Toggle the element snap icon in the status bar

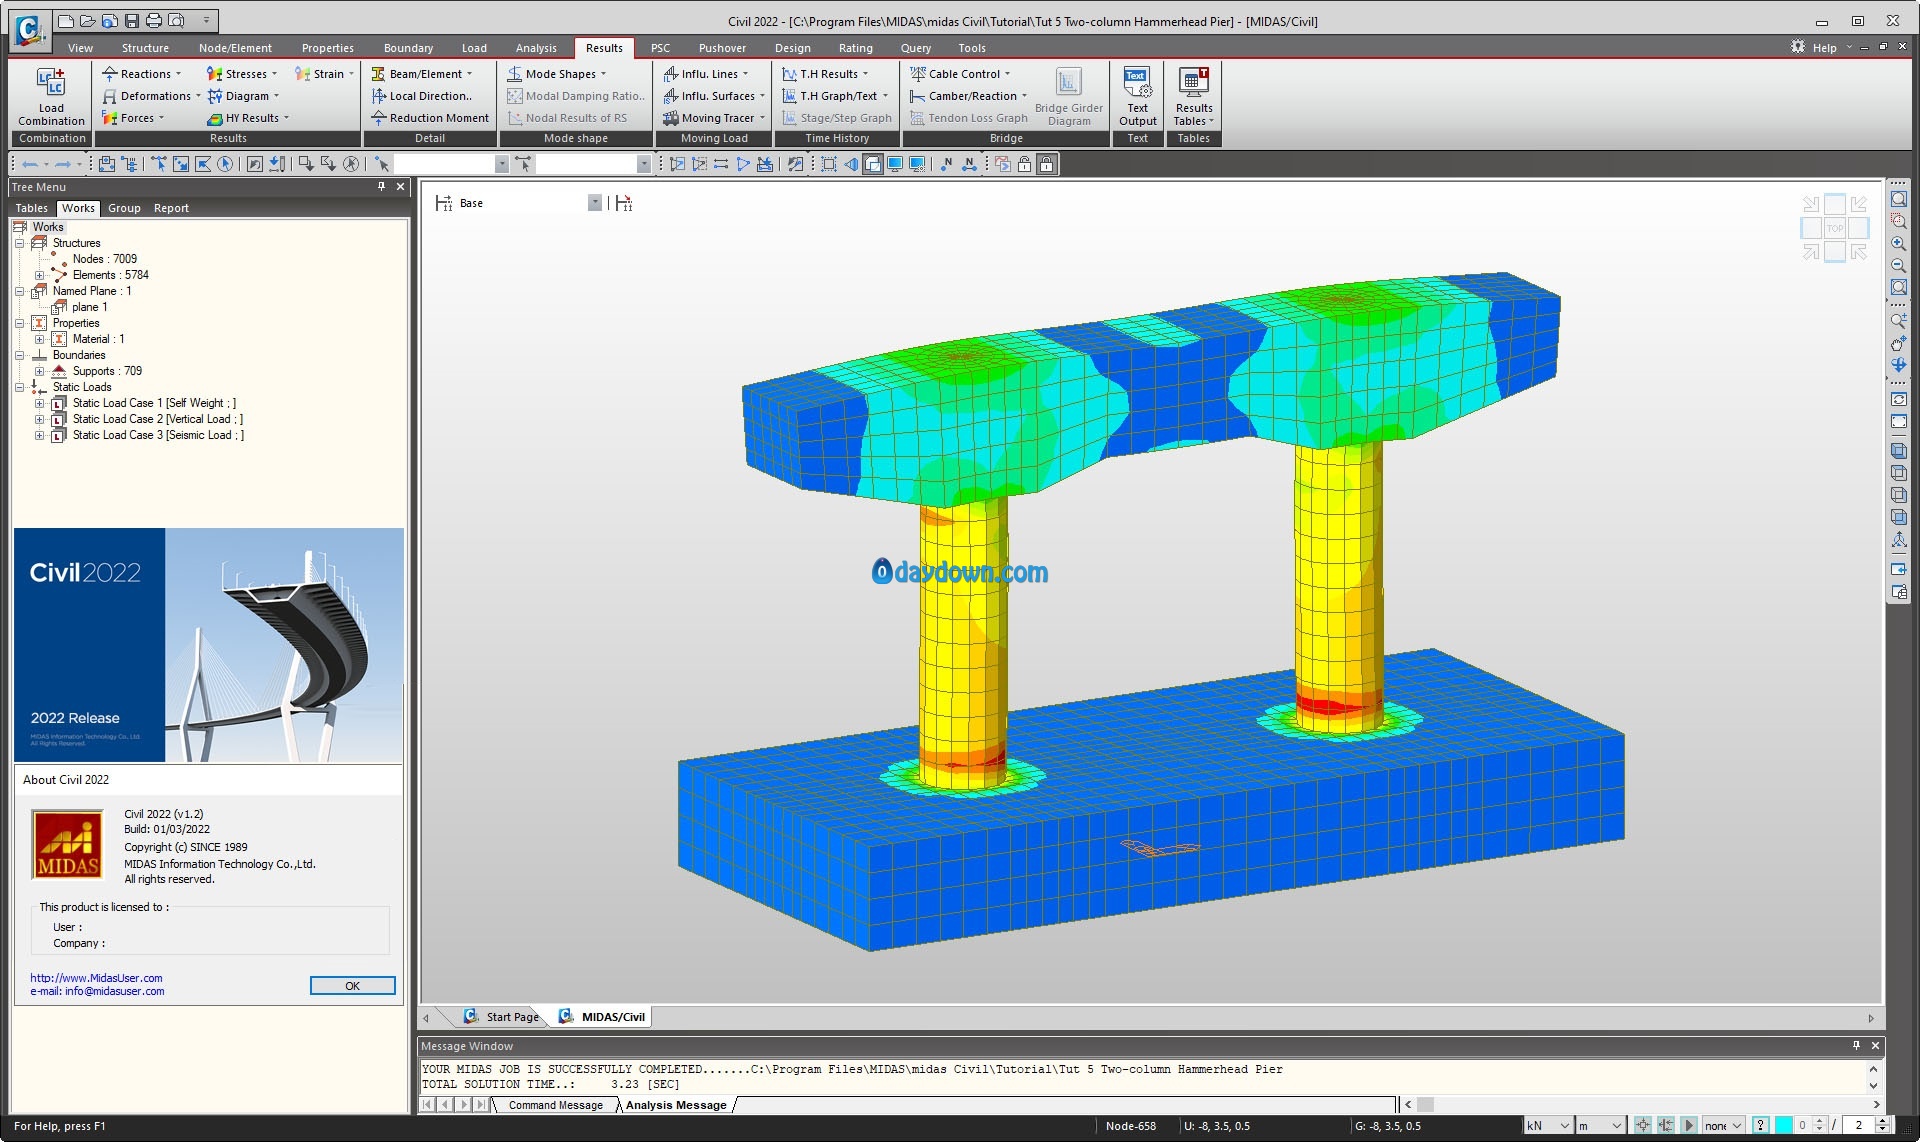coord(1665,1125)
